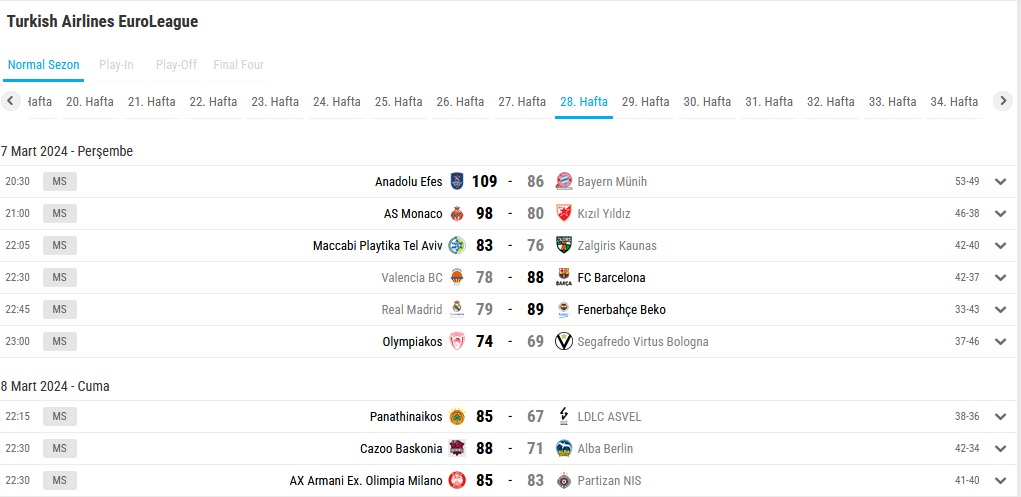
Task: Expand the Cazoo Baskonia vs Alba Berlin row
Action: [1001, 448]
